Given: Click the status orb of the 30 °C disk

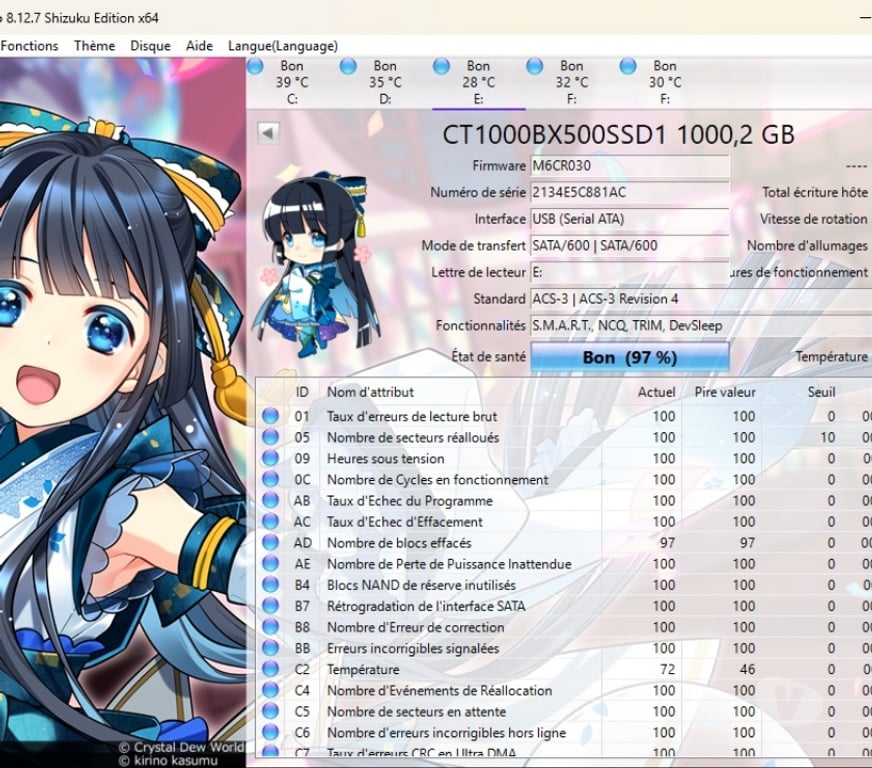Looking at the screenshot, I should click(628, 66).
